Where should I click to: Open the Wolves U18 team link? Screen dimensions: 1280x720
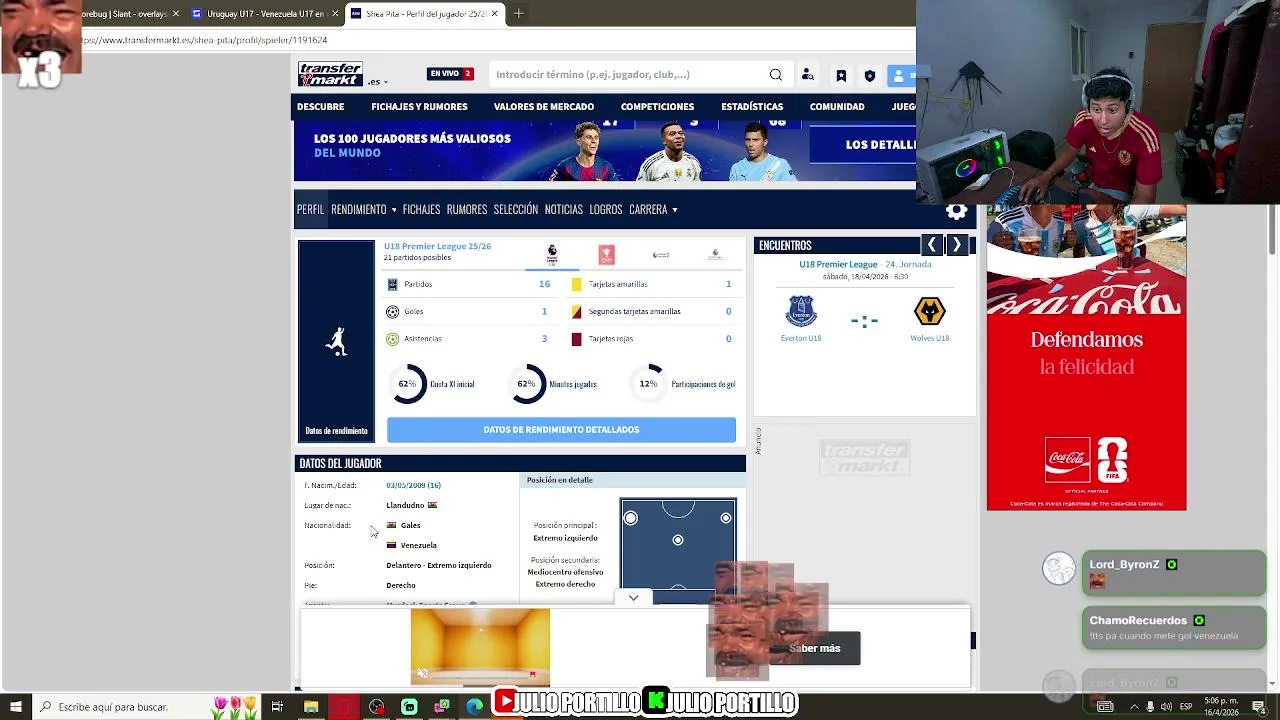(x=929, y=338)
